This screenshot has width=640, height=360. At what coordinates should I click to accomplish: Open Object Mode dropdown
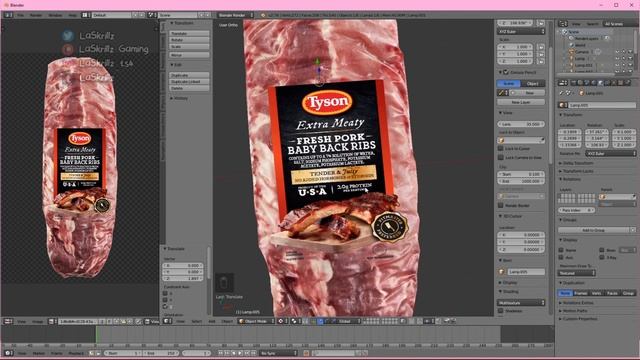pyautogui.click(x=256, y=321)
